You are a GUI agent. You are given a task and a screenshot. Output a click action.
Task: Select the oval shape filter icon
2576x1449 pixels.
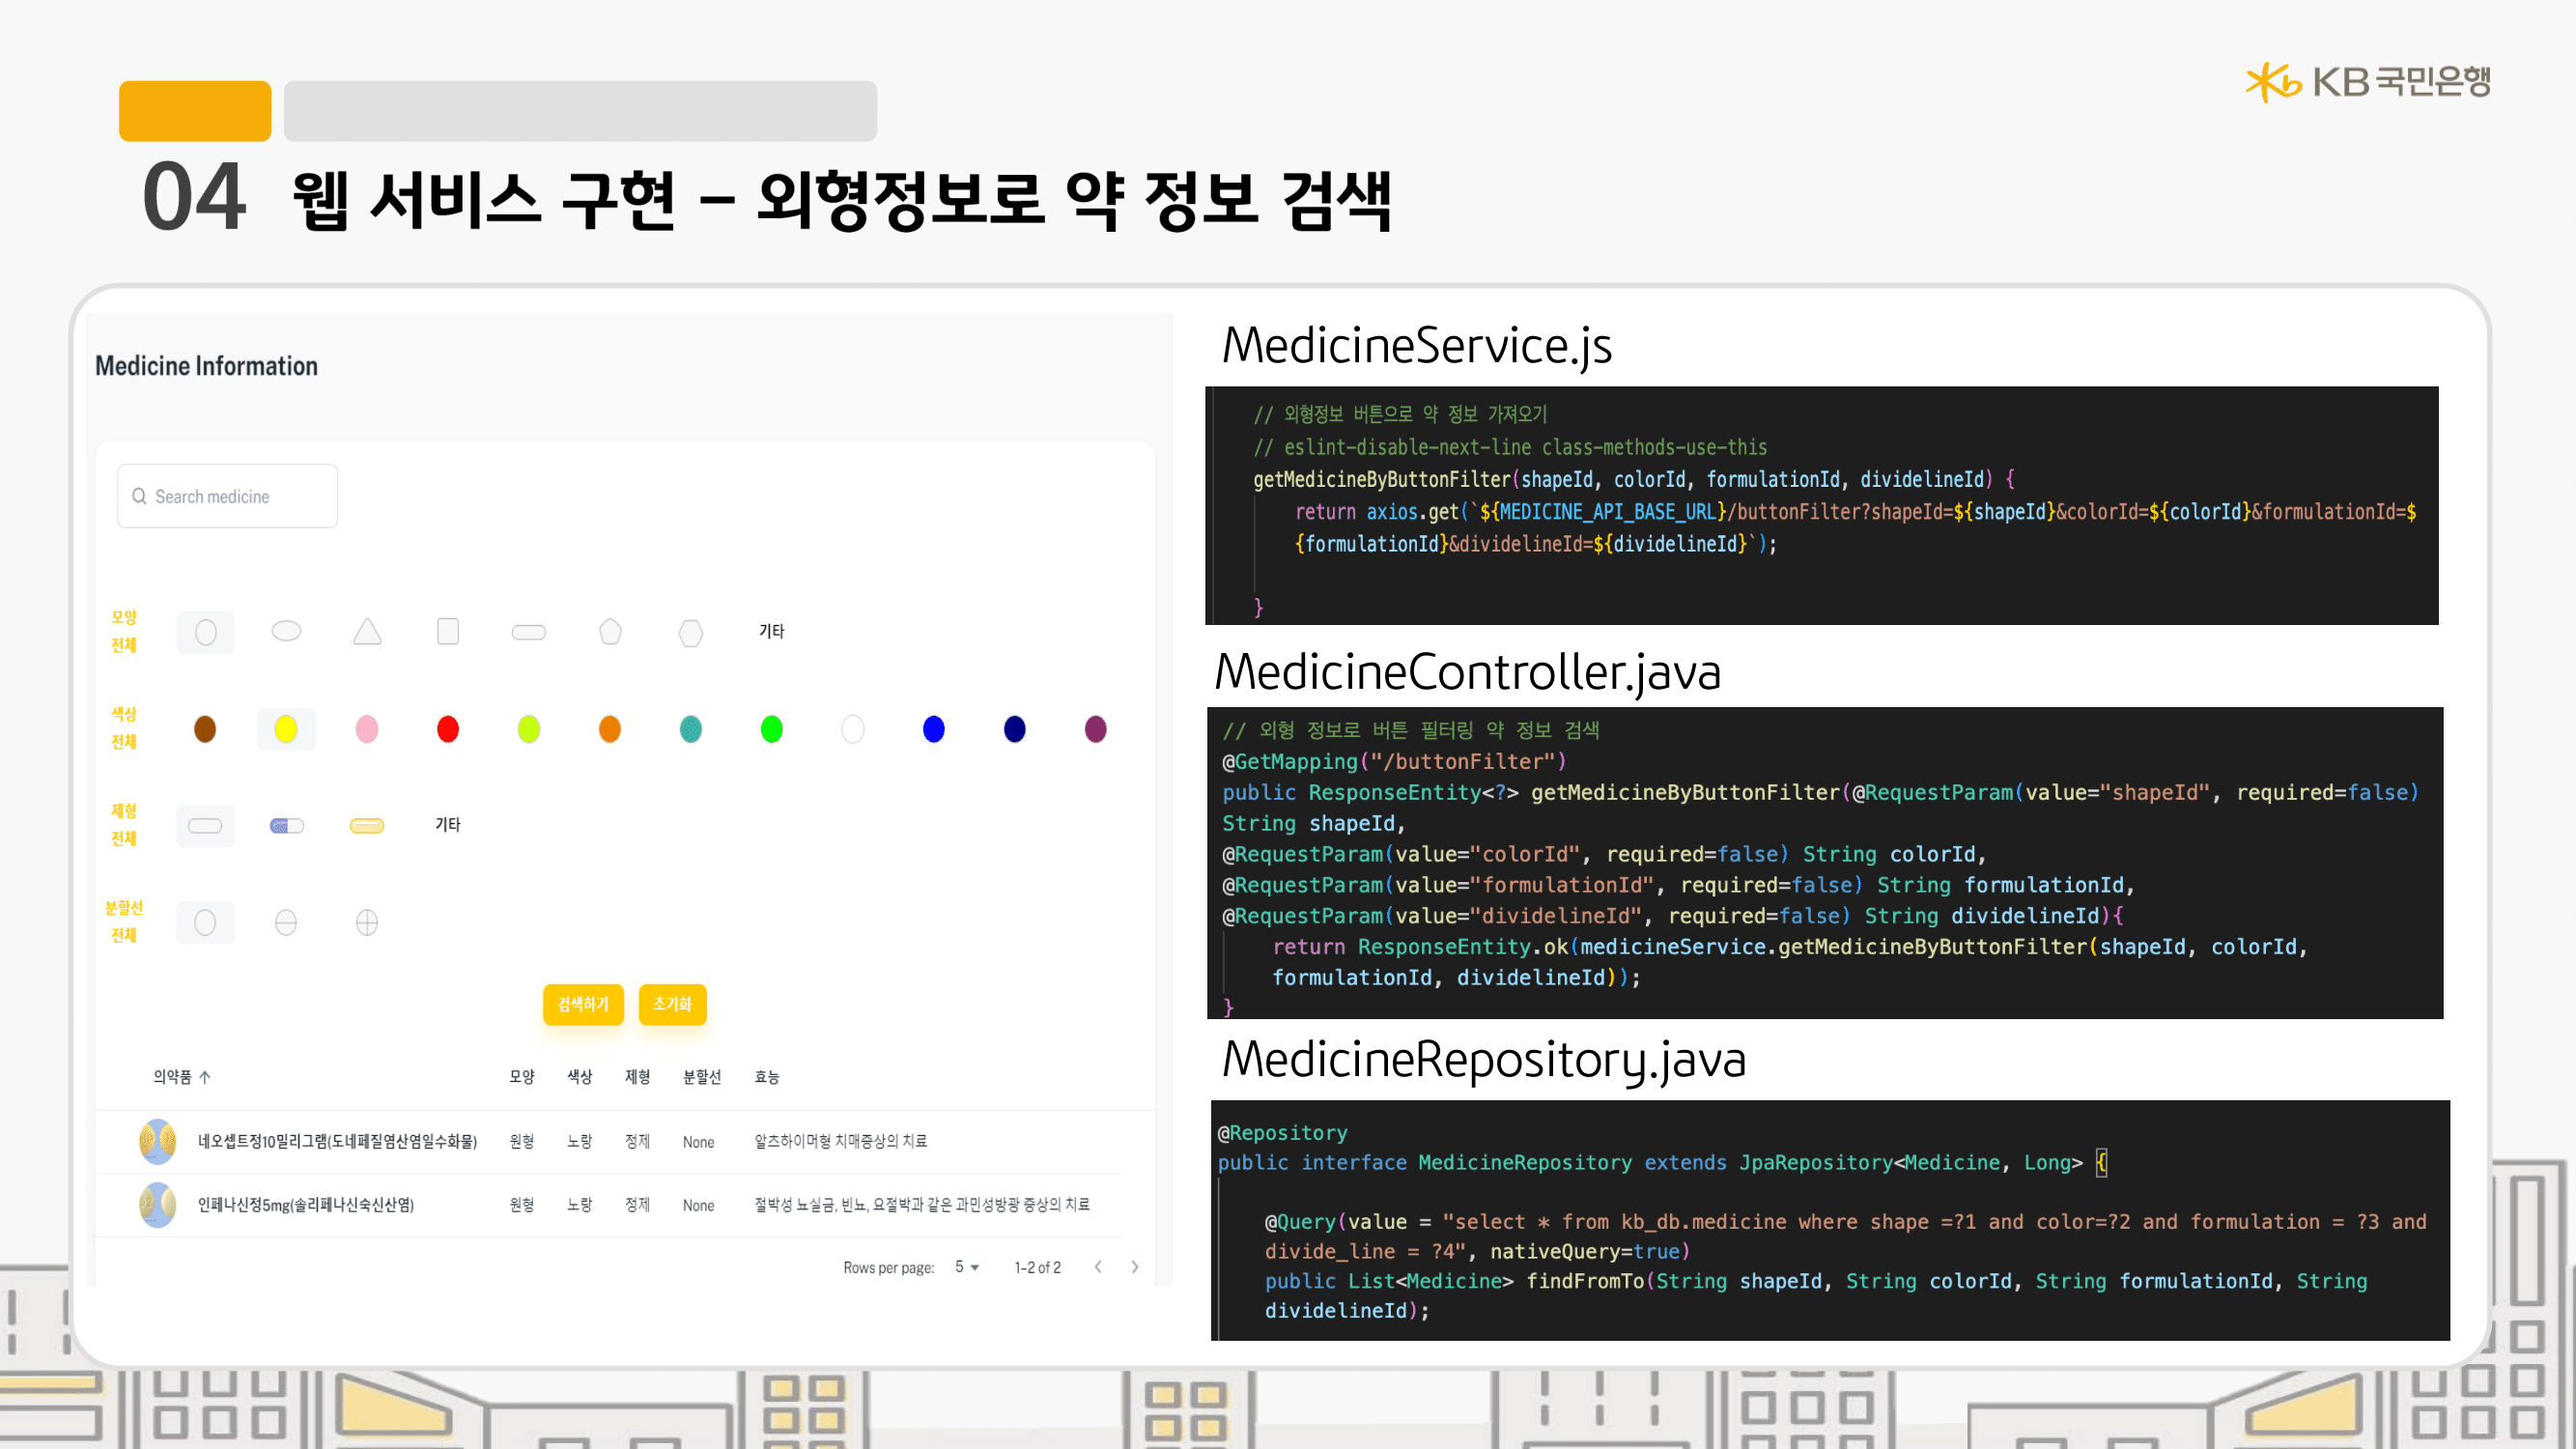286,632
